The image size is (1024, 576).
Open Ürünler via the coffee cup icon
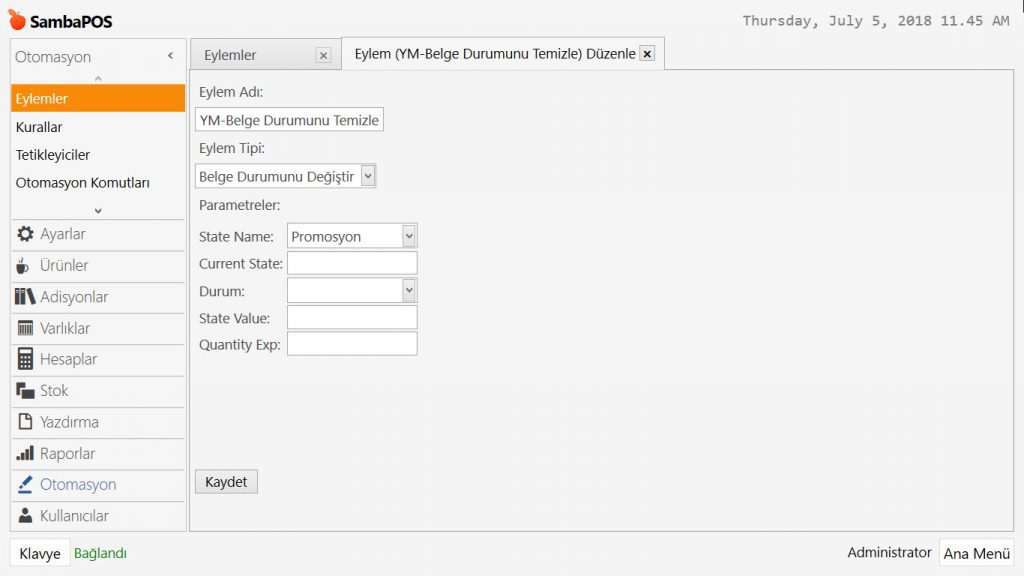click(26, 265)
